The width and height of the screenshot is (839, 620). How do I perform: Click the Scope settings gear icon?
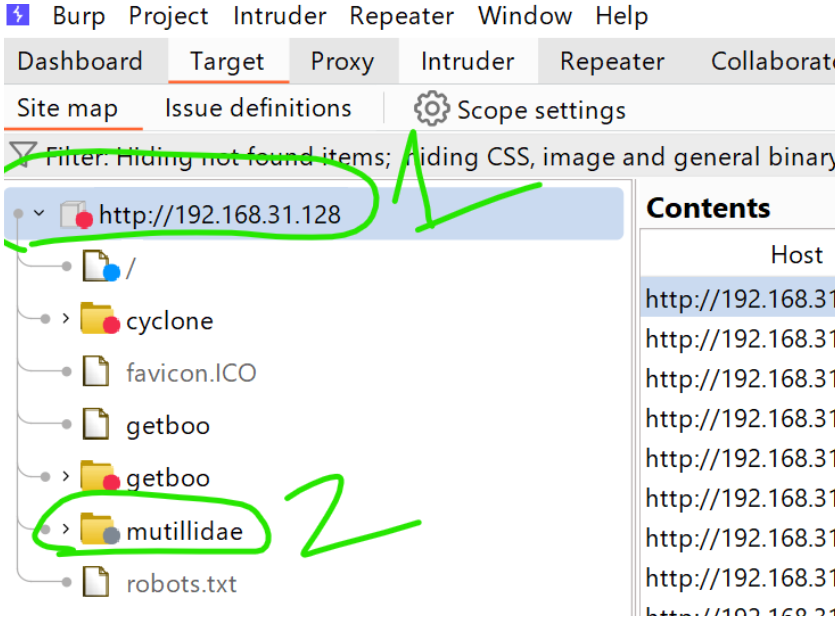tap(431, 109)
